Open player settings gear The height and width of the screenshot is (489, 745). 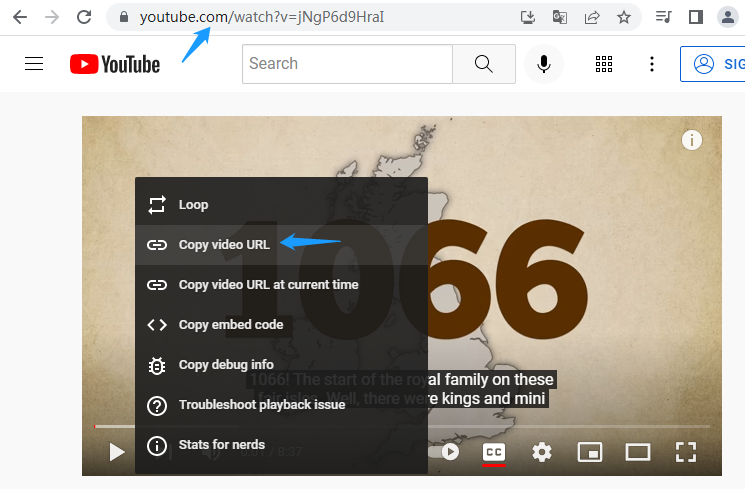point(542,452)
